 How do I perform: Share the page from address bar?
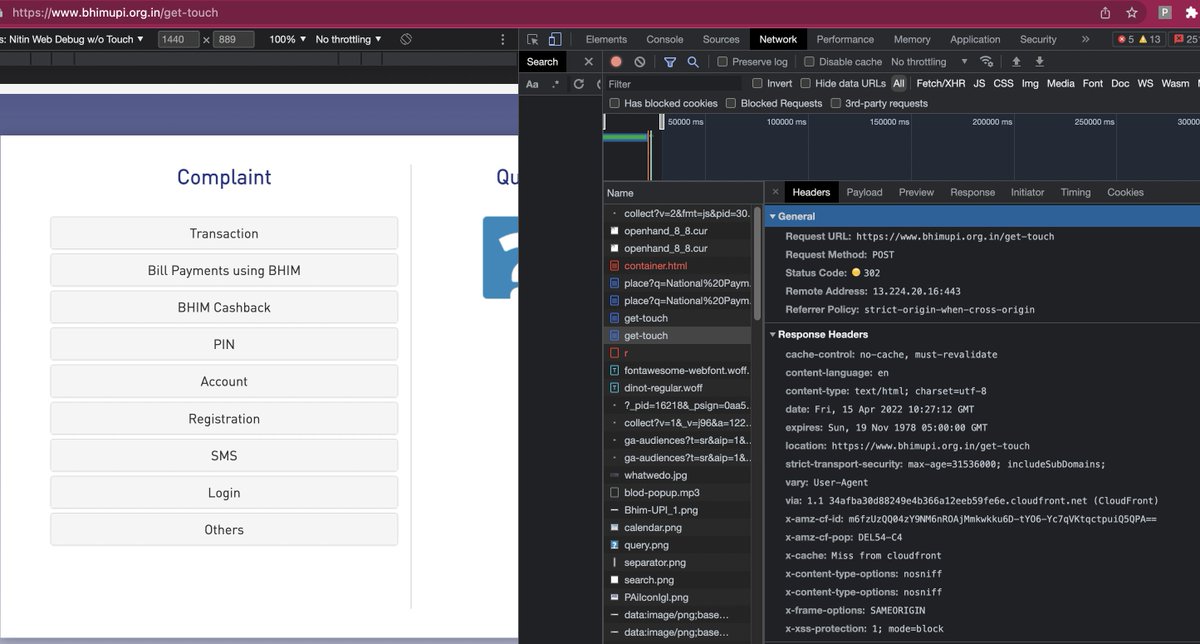pyautogui.click(x=1105, y=13)
